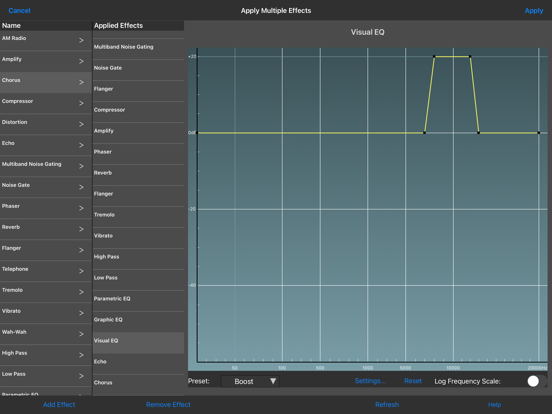552x414 pixels.
Task: Expand the Multiband Noise Gating chevron in the Name list
Action: (81, 166)
